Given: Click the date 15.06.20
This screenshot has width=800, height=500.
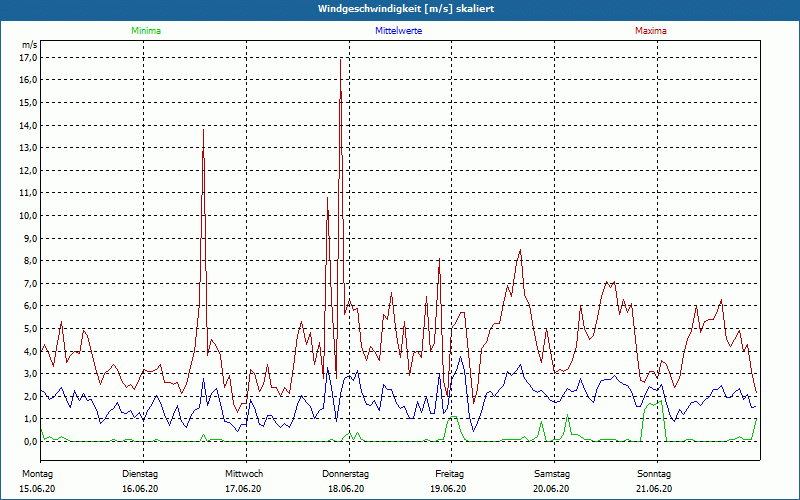Looking at the screenshot, I should 37,489.
